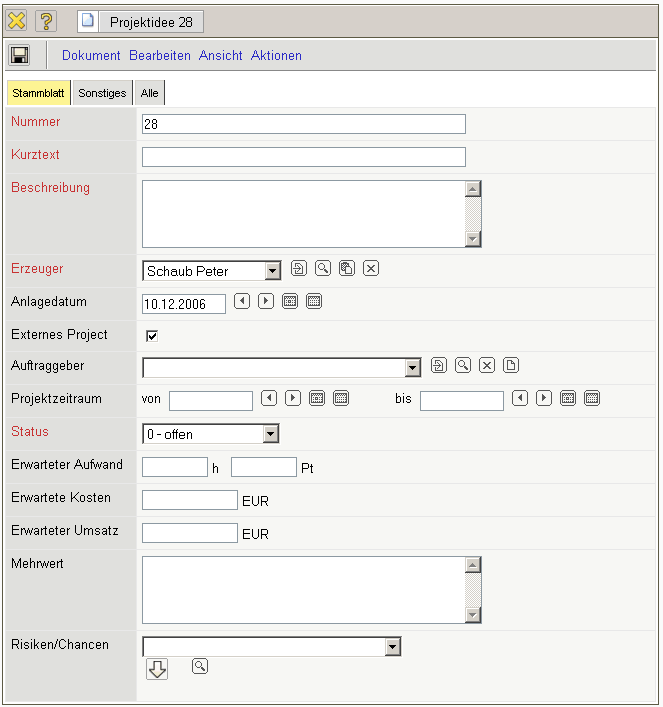Expand the Auftraggeber dropdown list
663x707 pixels.
point(412,368)
